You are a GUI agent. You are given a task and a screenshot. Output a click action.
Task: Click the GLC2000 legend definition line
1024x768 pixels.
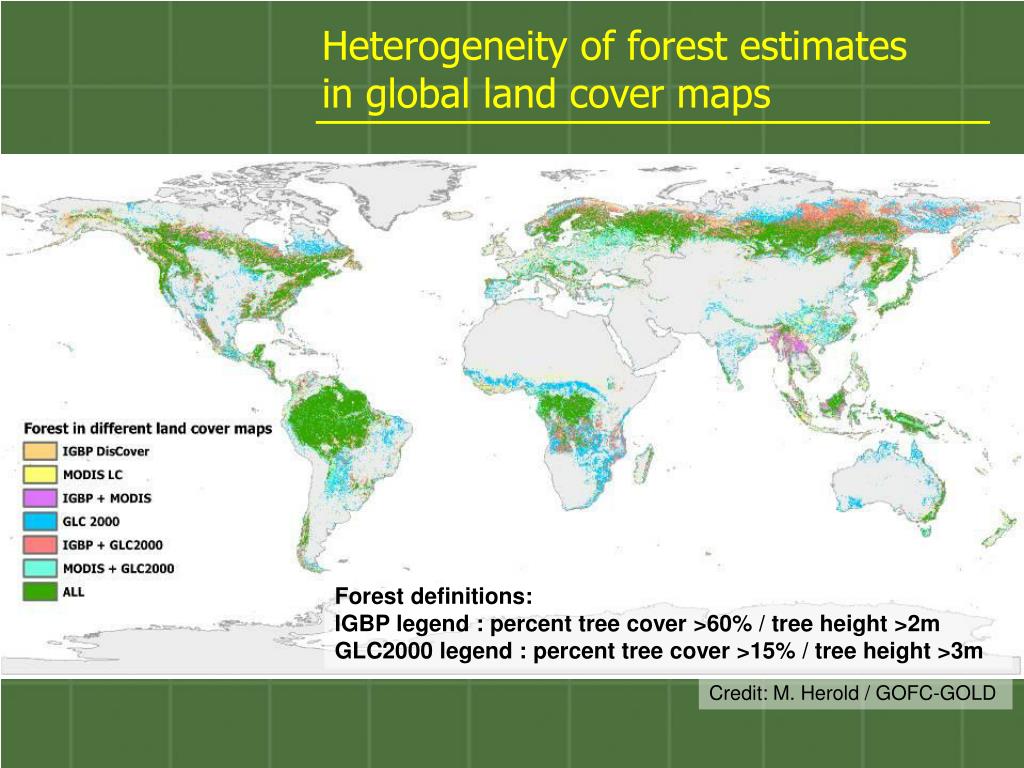pos(659,651)
